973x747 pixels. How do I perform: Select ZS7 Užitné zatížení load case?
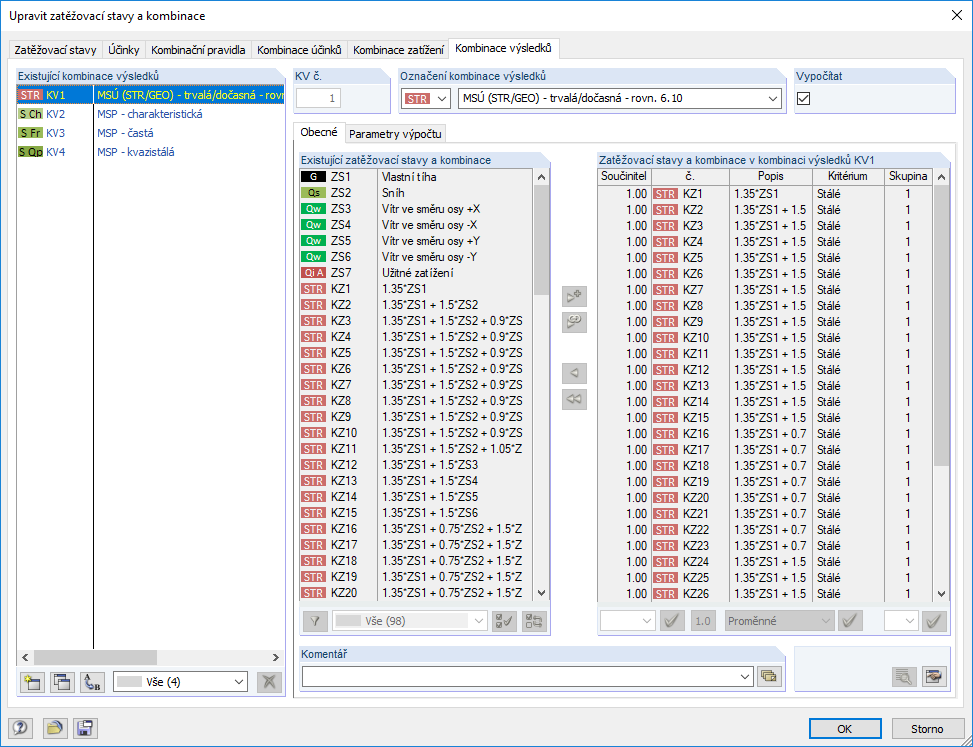(416, 273)
